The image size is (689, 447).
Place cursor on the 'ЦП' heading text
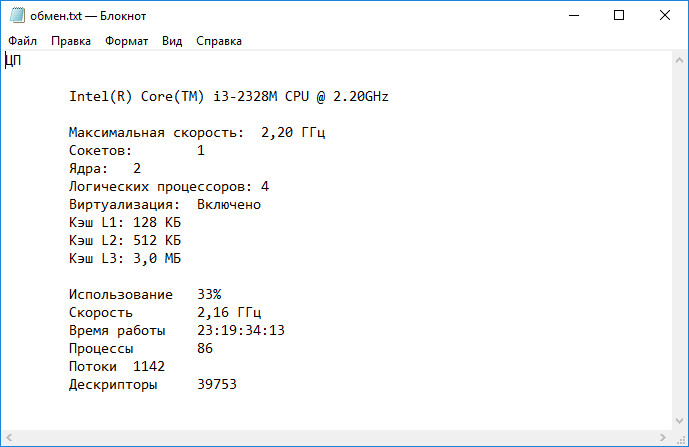(13, 60)
